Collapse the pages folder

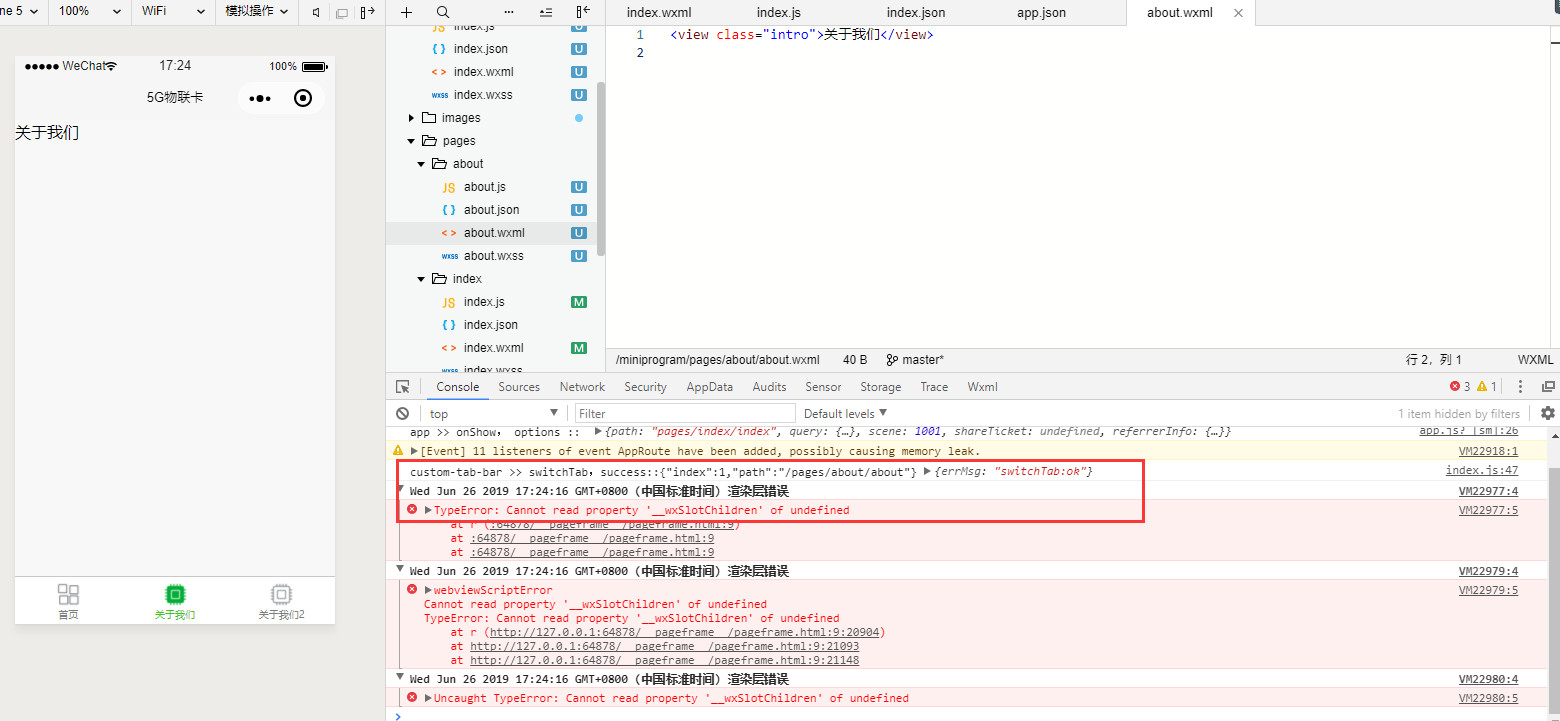click(411, 141)
